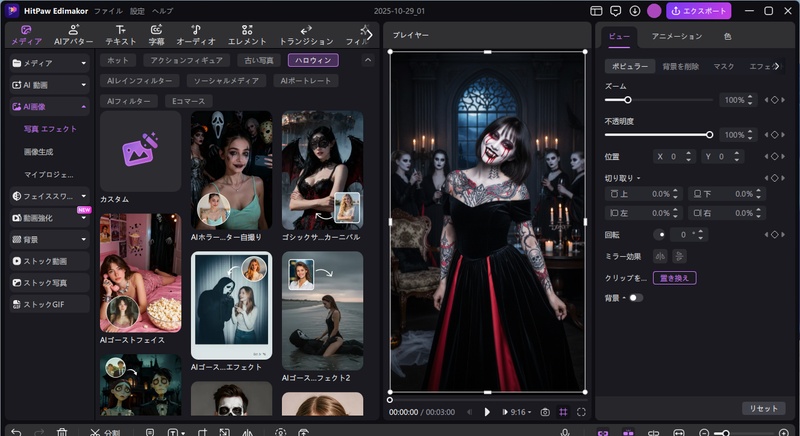Add a keyframe for 位置 position
This screenshot has width=800, height=436.
point(774,157)
